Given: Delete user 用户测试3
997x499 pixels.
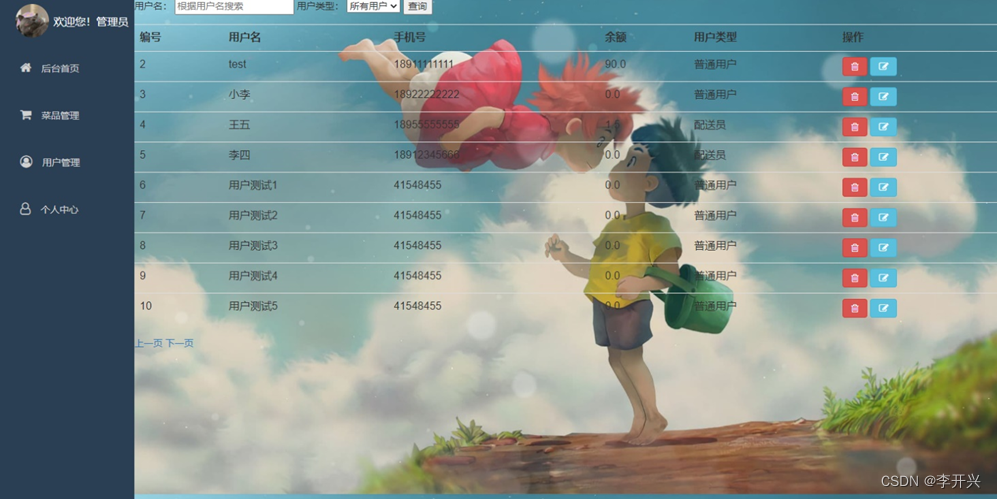Looking at the screenshot, I should coord(855,248).
